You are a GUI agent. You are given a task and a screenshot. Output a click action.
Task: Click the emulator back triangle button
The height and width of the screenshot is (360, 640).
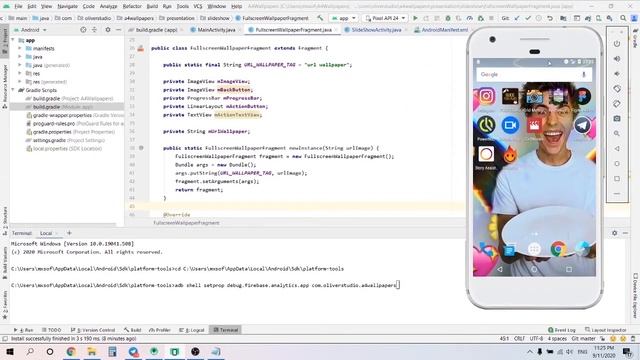617,149
